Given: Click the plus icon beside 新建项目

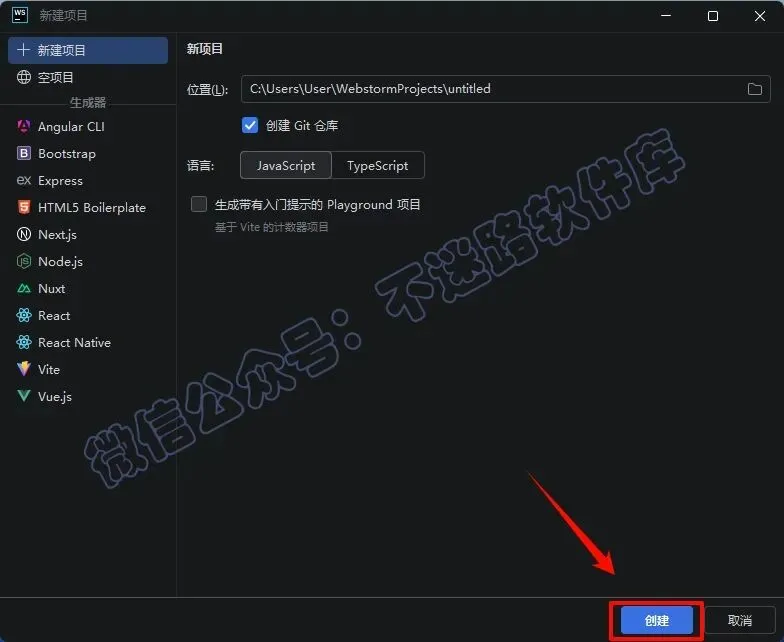Looking at the screenshot, I should coord(23,50).
